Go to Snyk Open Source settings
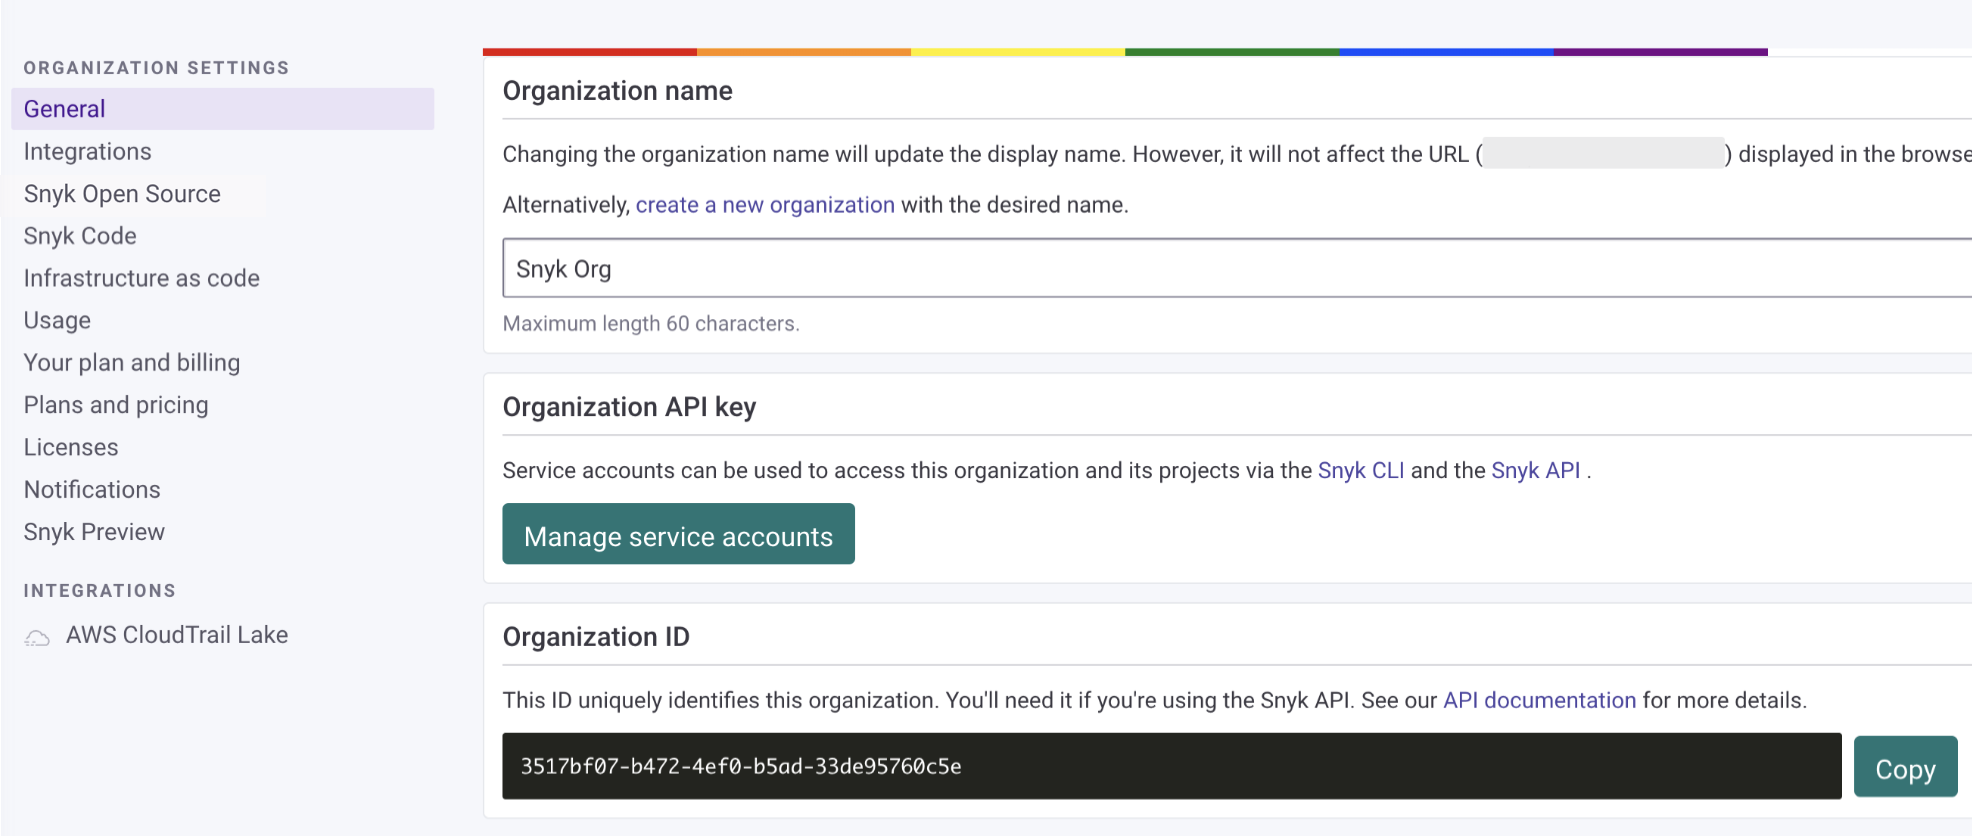 tap(122, 194)
